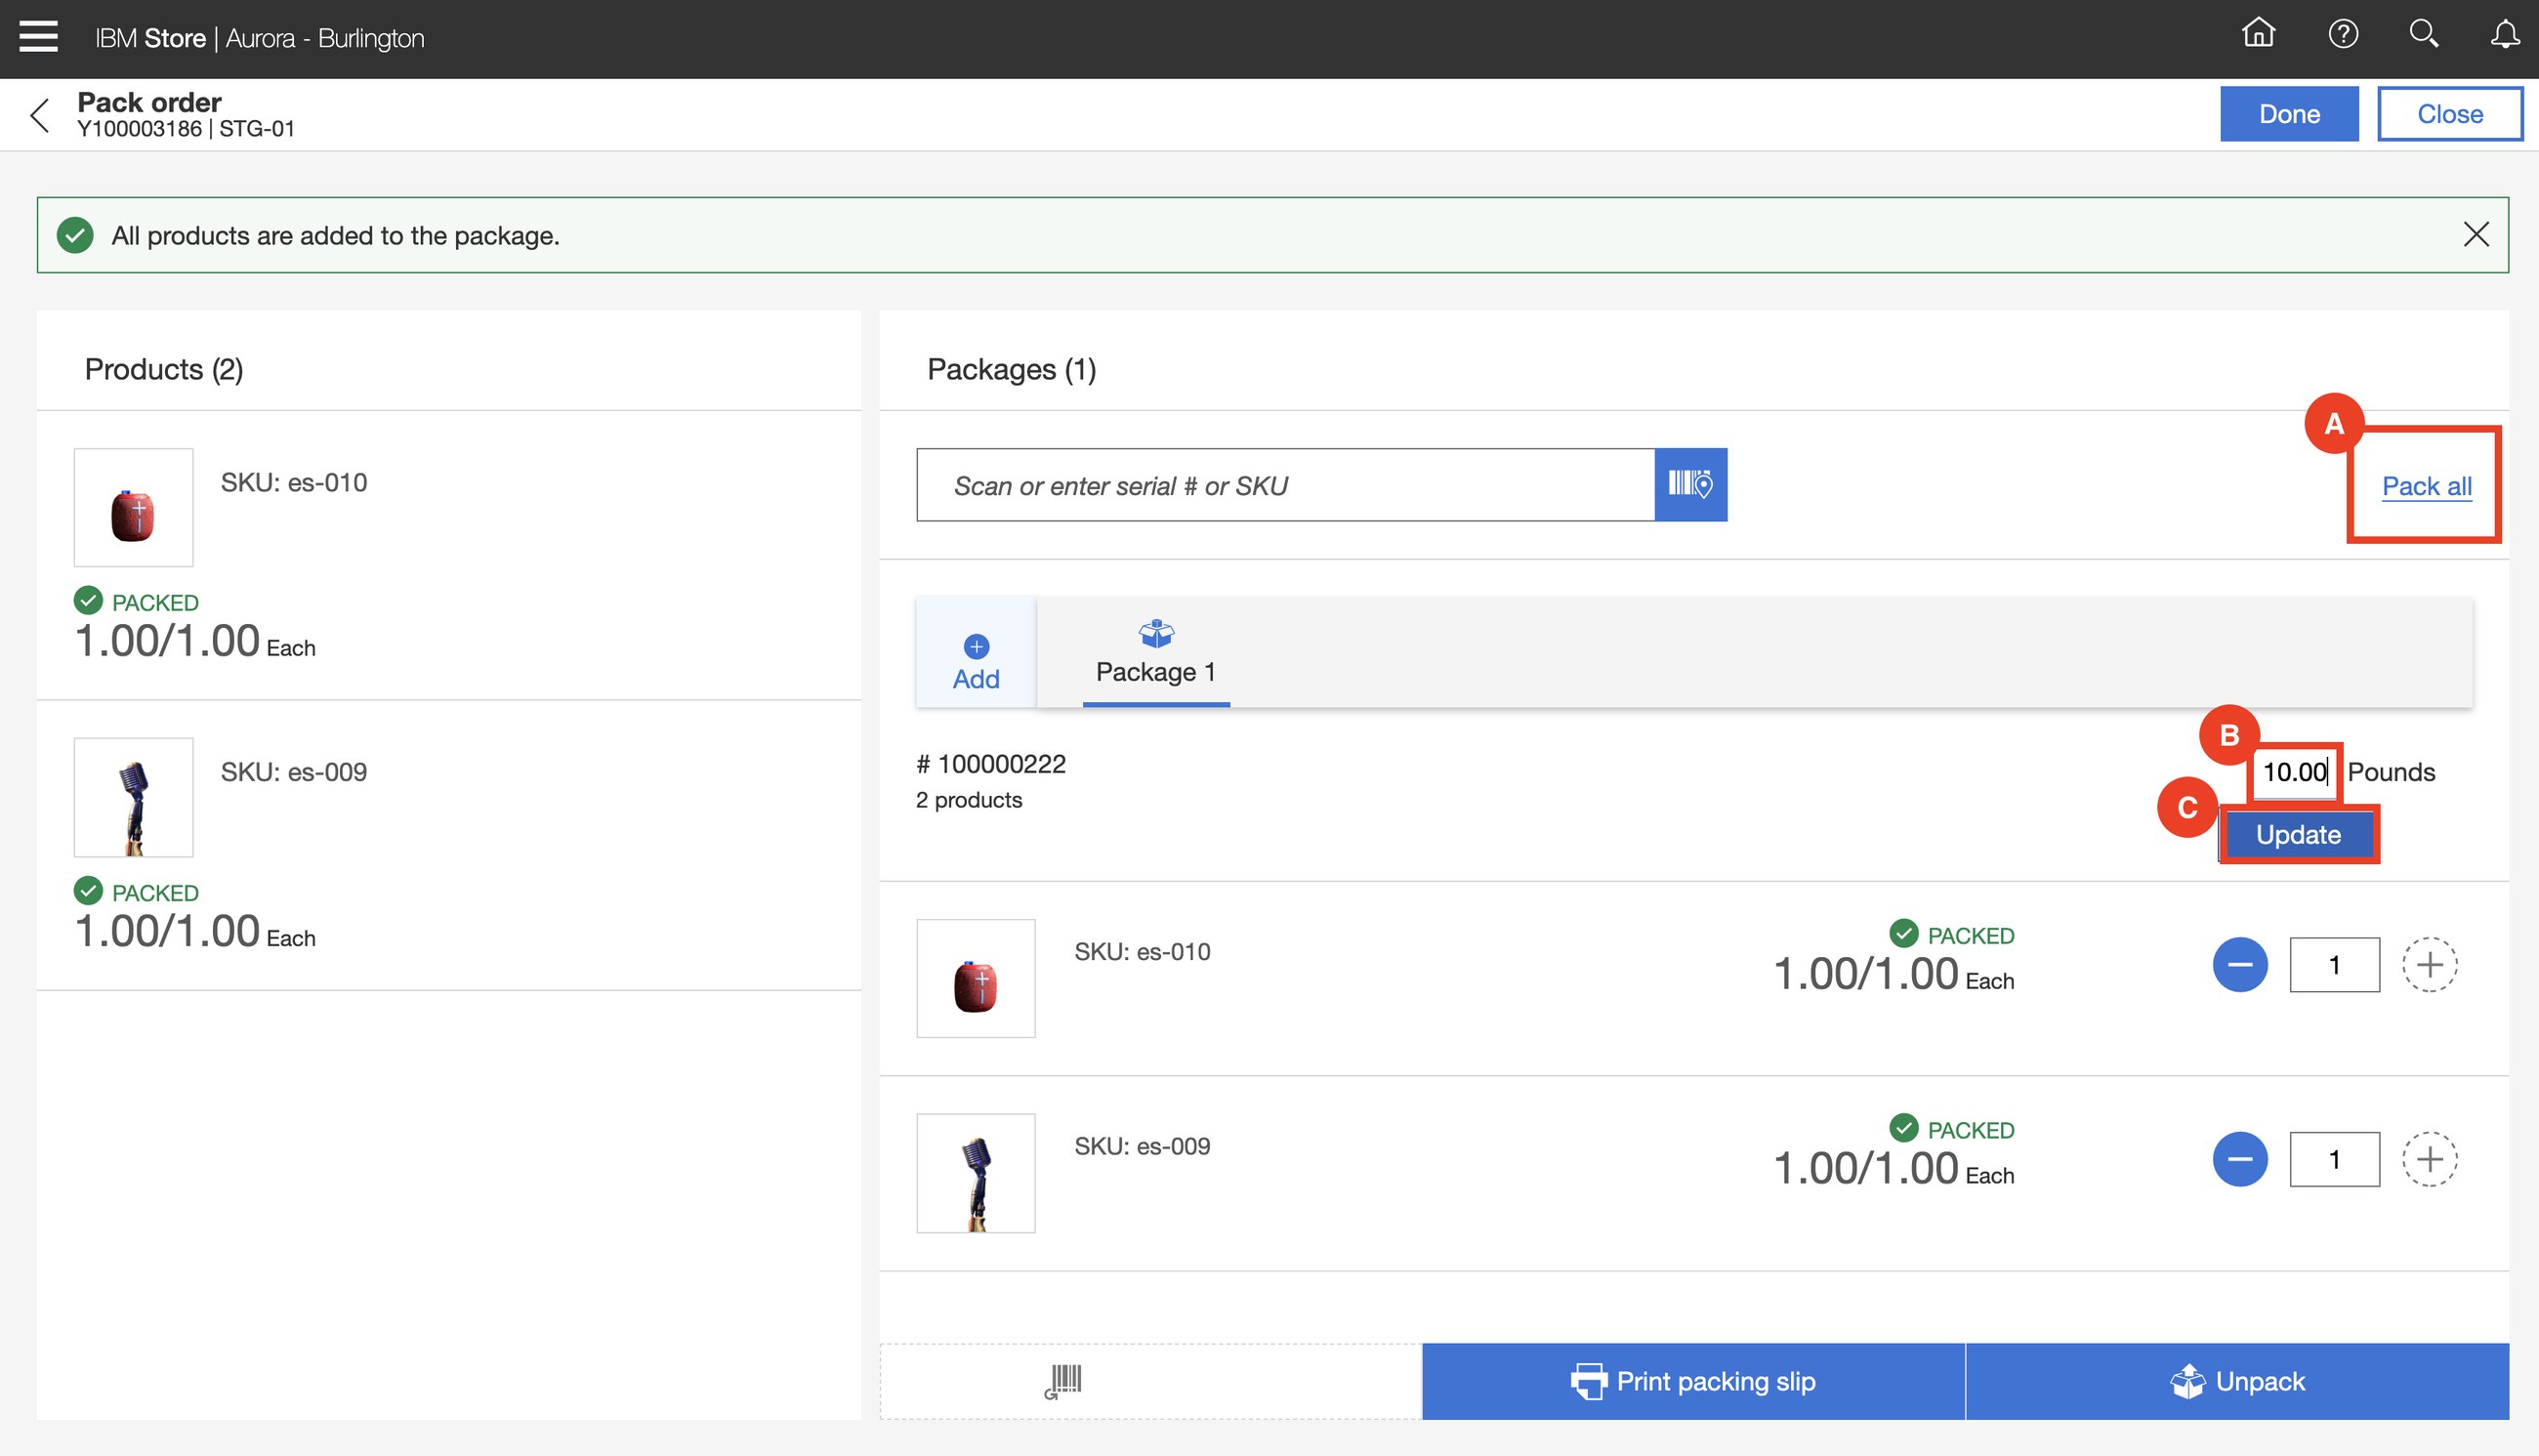Click SKU: es-010 text in Products panel
This screenshot has height=1456, width=2539.
294,483
